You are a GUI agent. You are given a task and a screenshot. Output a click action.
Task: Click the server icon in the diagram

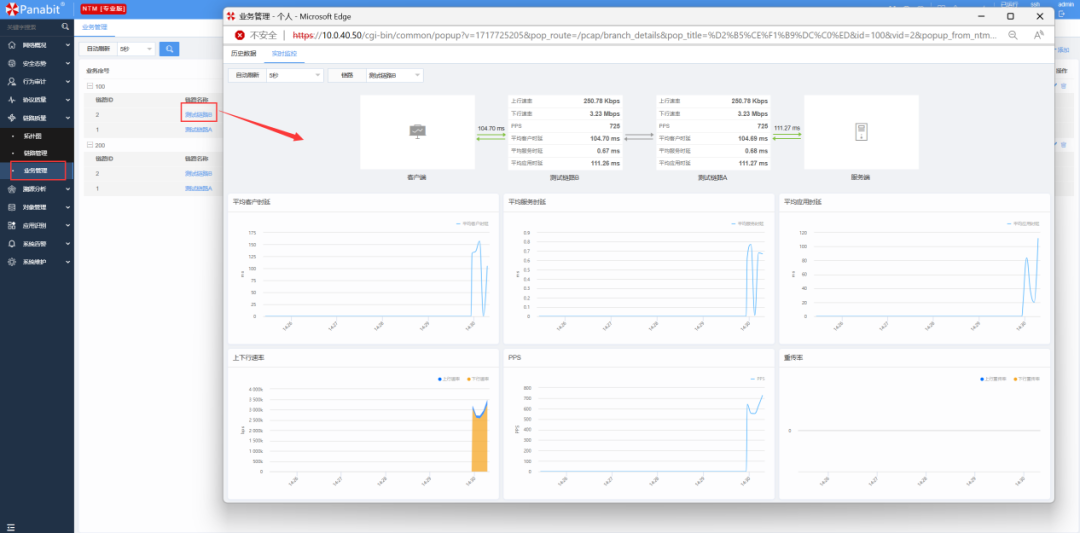pos(861,131)
